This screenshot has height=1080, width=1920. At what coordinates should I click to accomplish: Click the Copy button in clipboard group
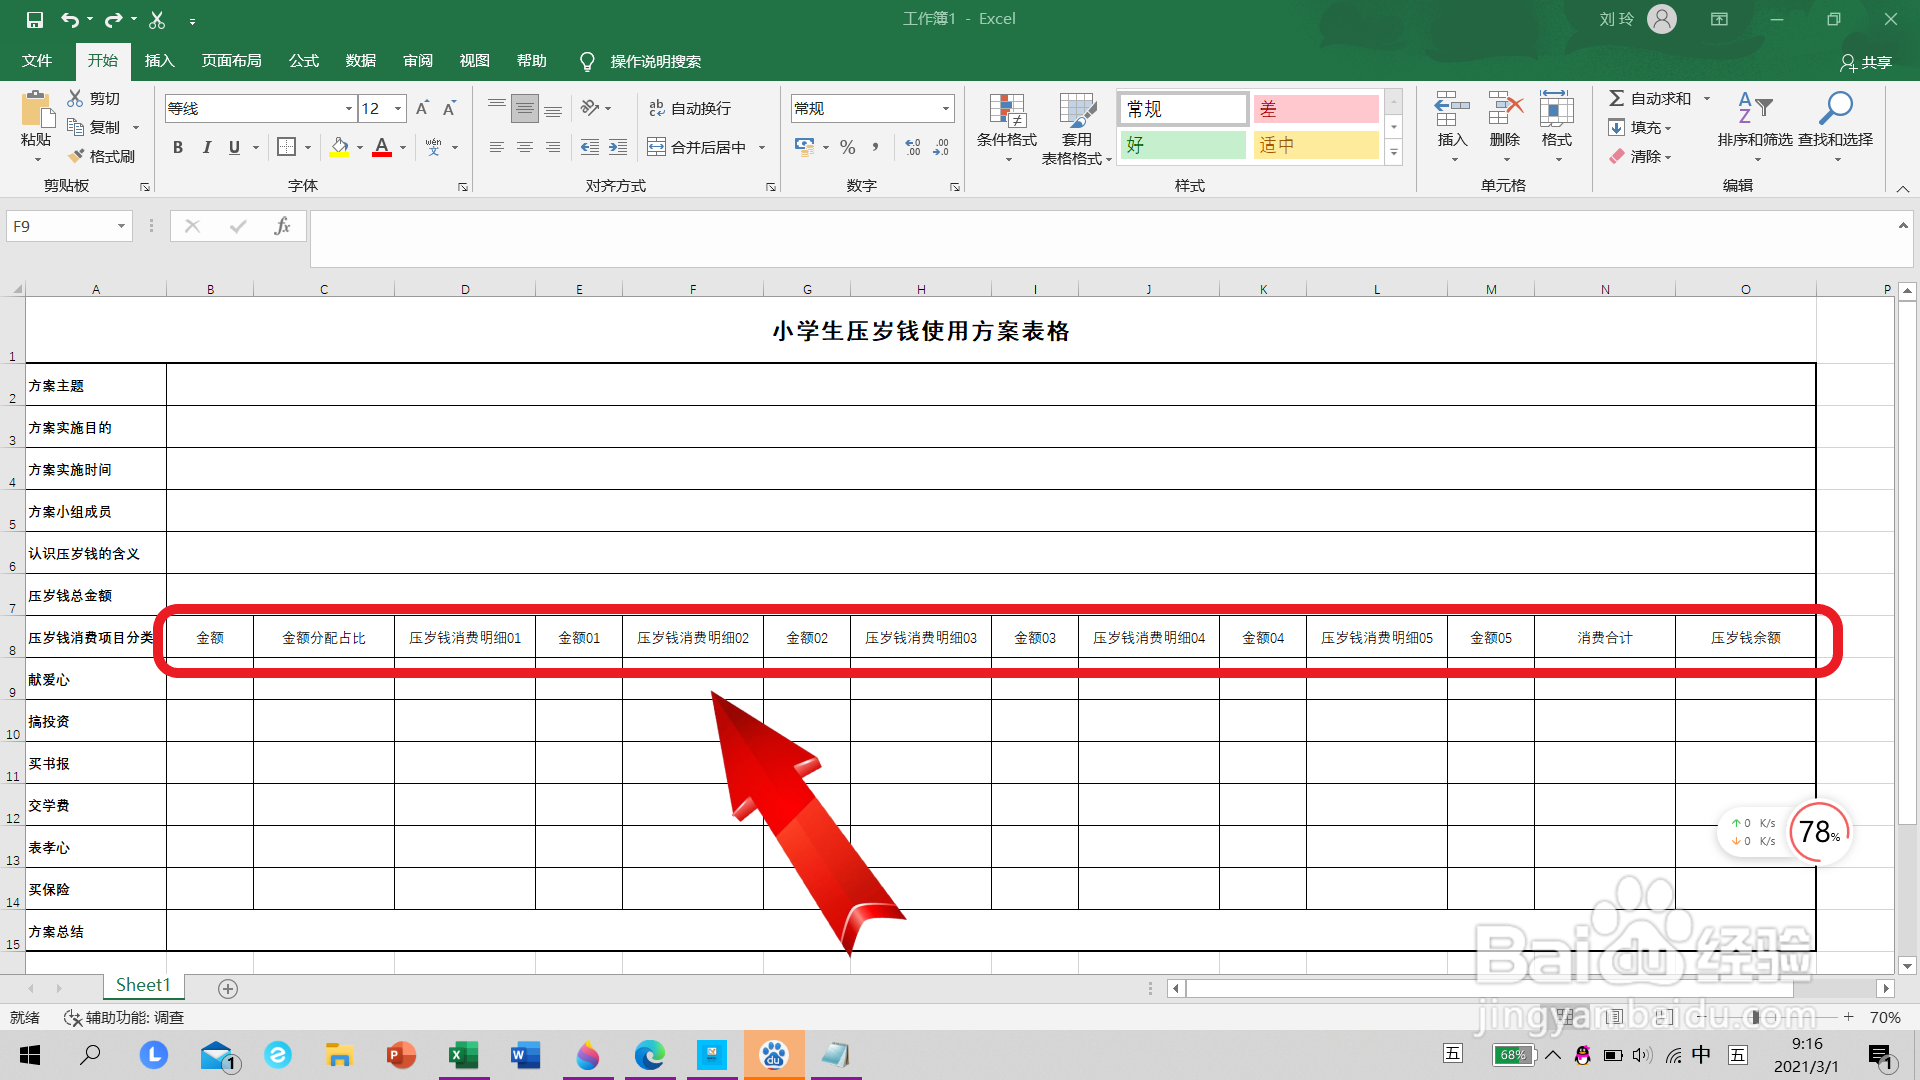94,127
